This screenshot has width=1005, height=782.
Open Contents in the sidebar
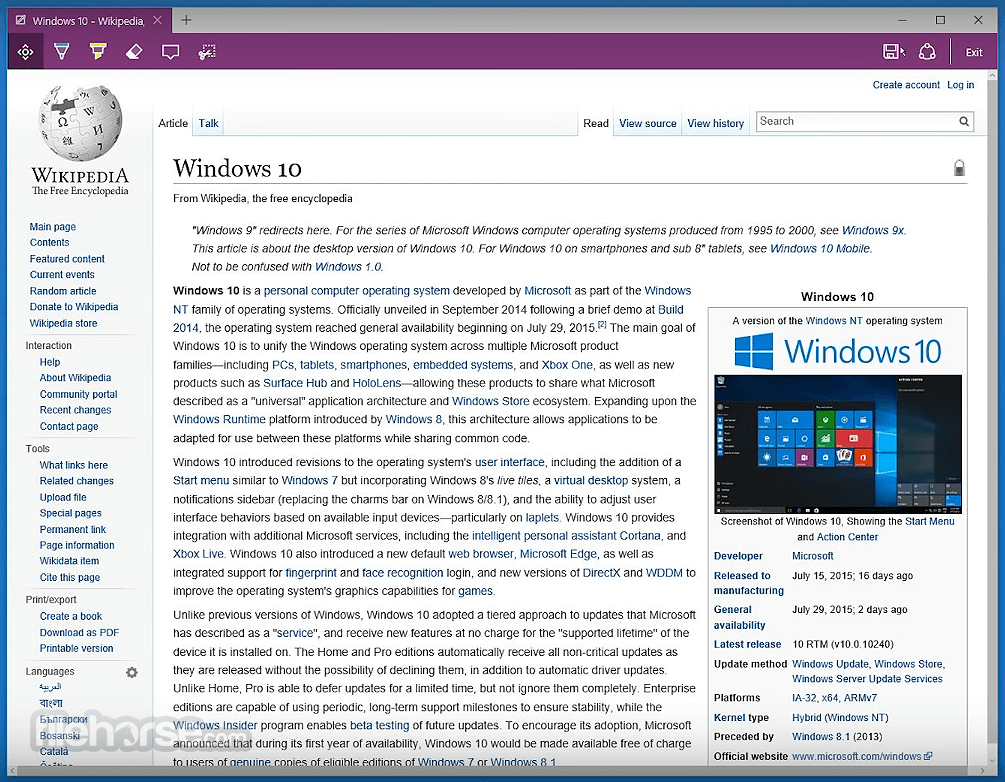click(x=49, y=242)
